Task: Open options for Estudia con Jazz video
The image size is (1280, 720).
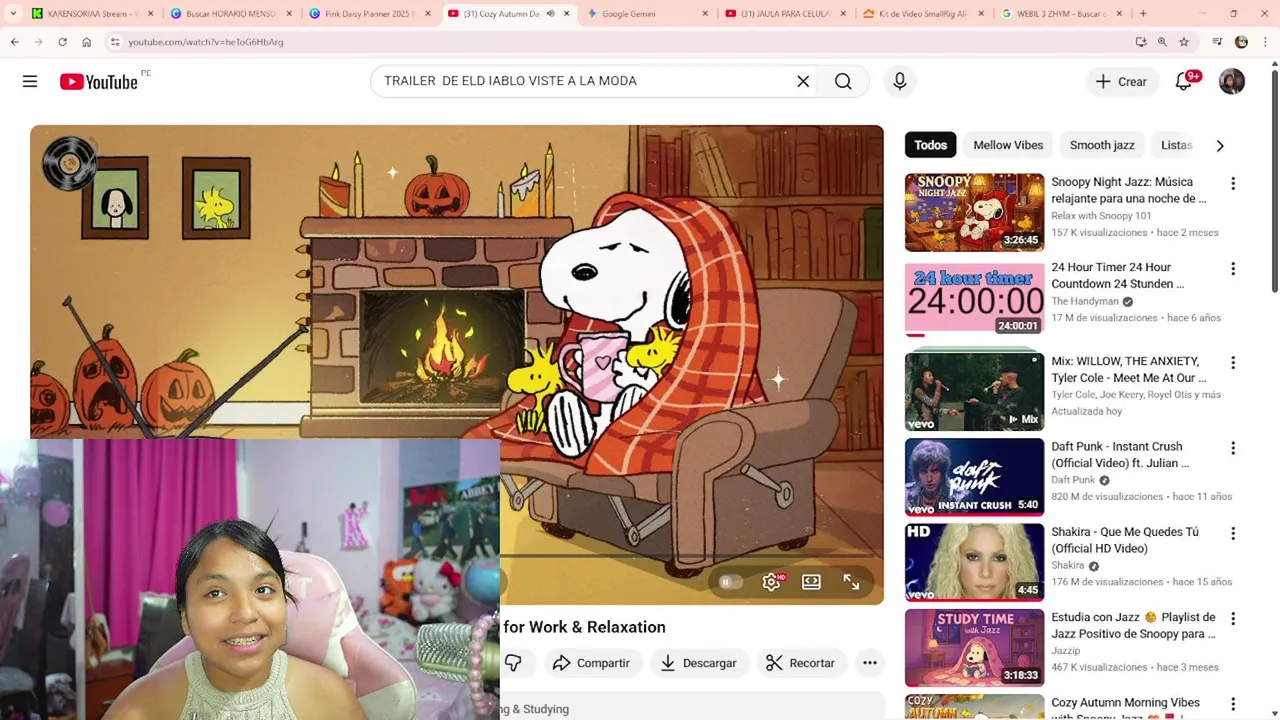Action: pyautogui.click(x=1233, y=619)
